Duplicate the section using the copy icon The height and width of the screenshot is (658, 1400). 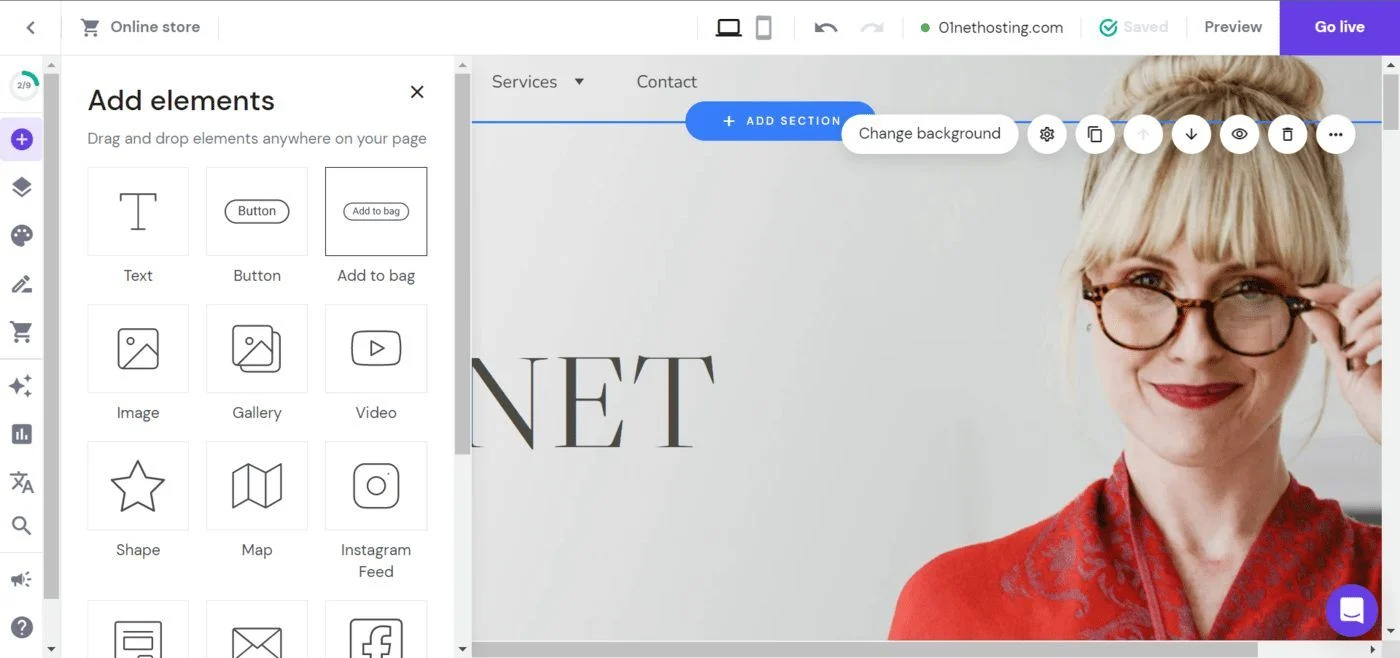[x=1094, y=133]
